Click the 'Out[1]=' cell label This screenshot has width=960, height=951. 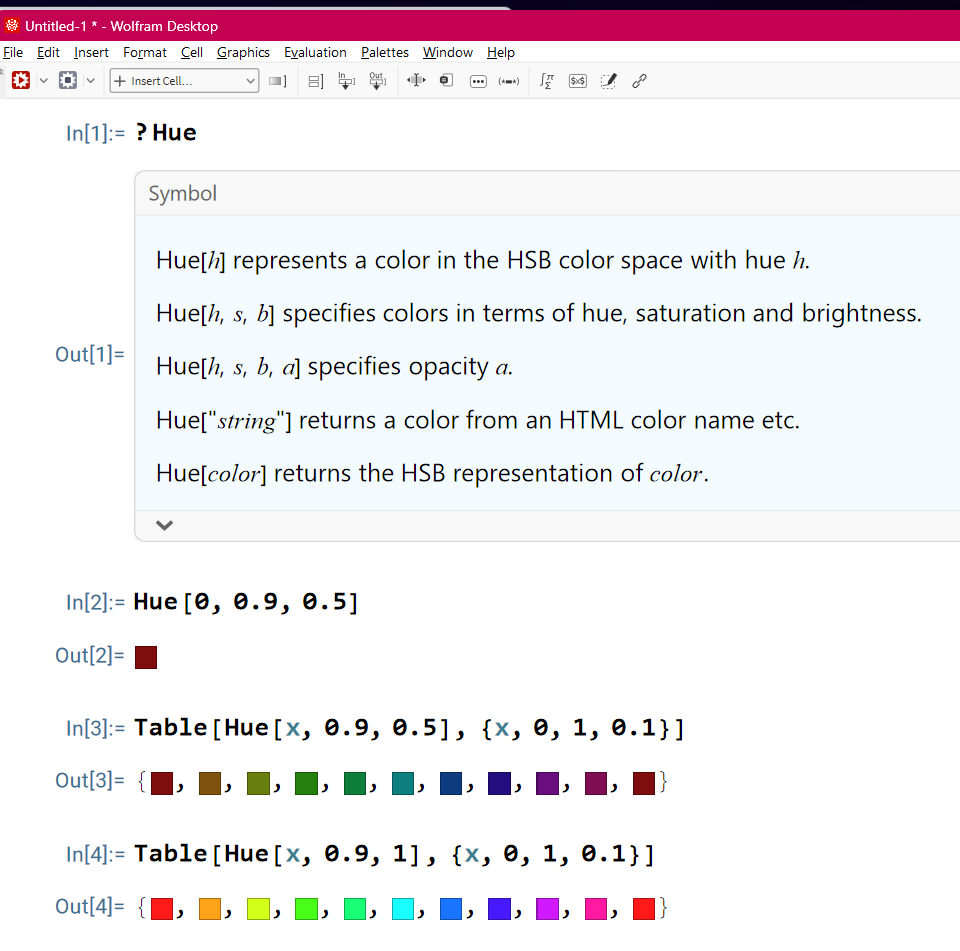click(x=90, y=354)
